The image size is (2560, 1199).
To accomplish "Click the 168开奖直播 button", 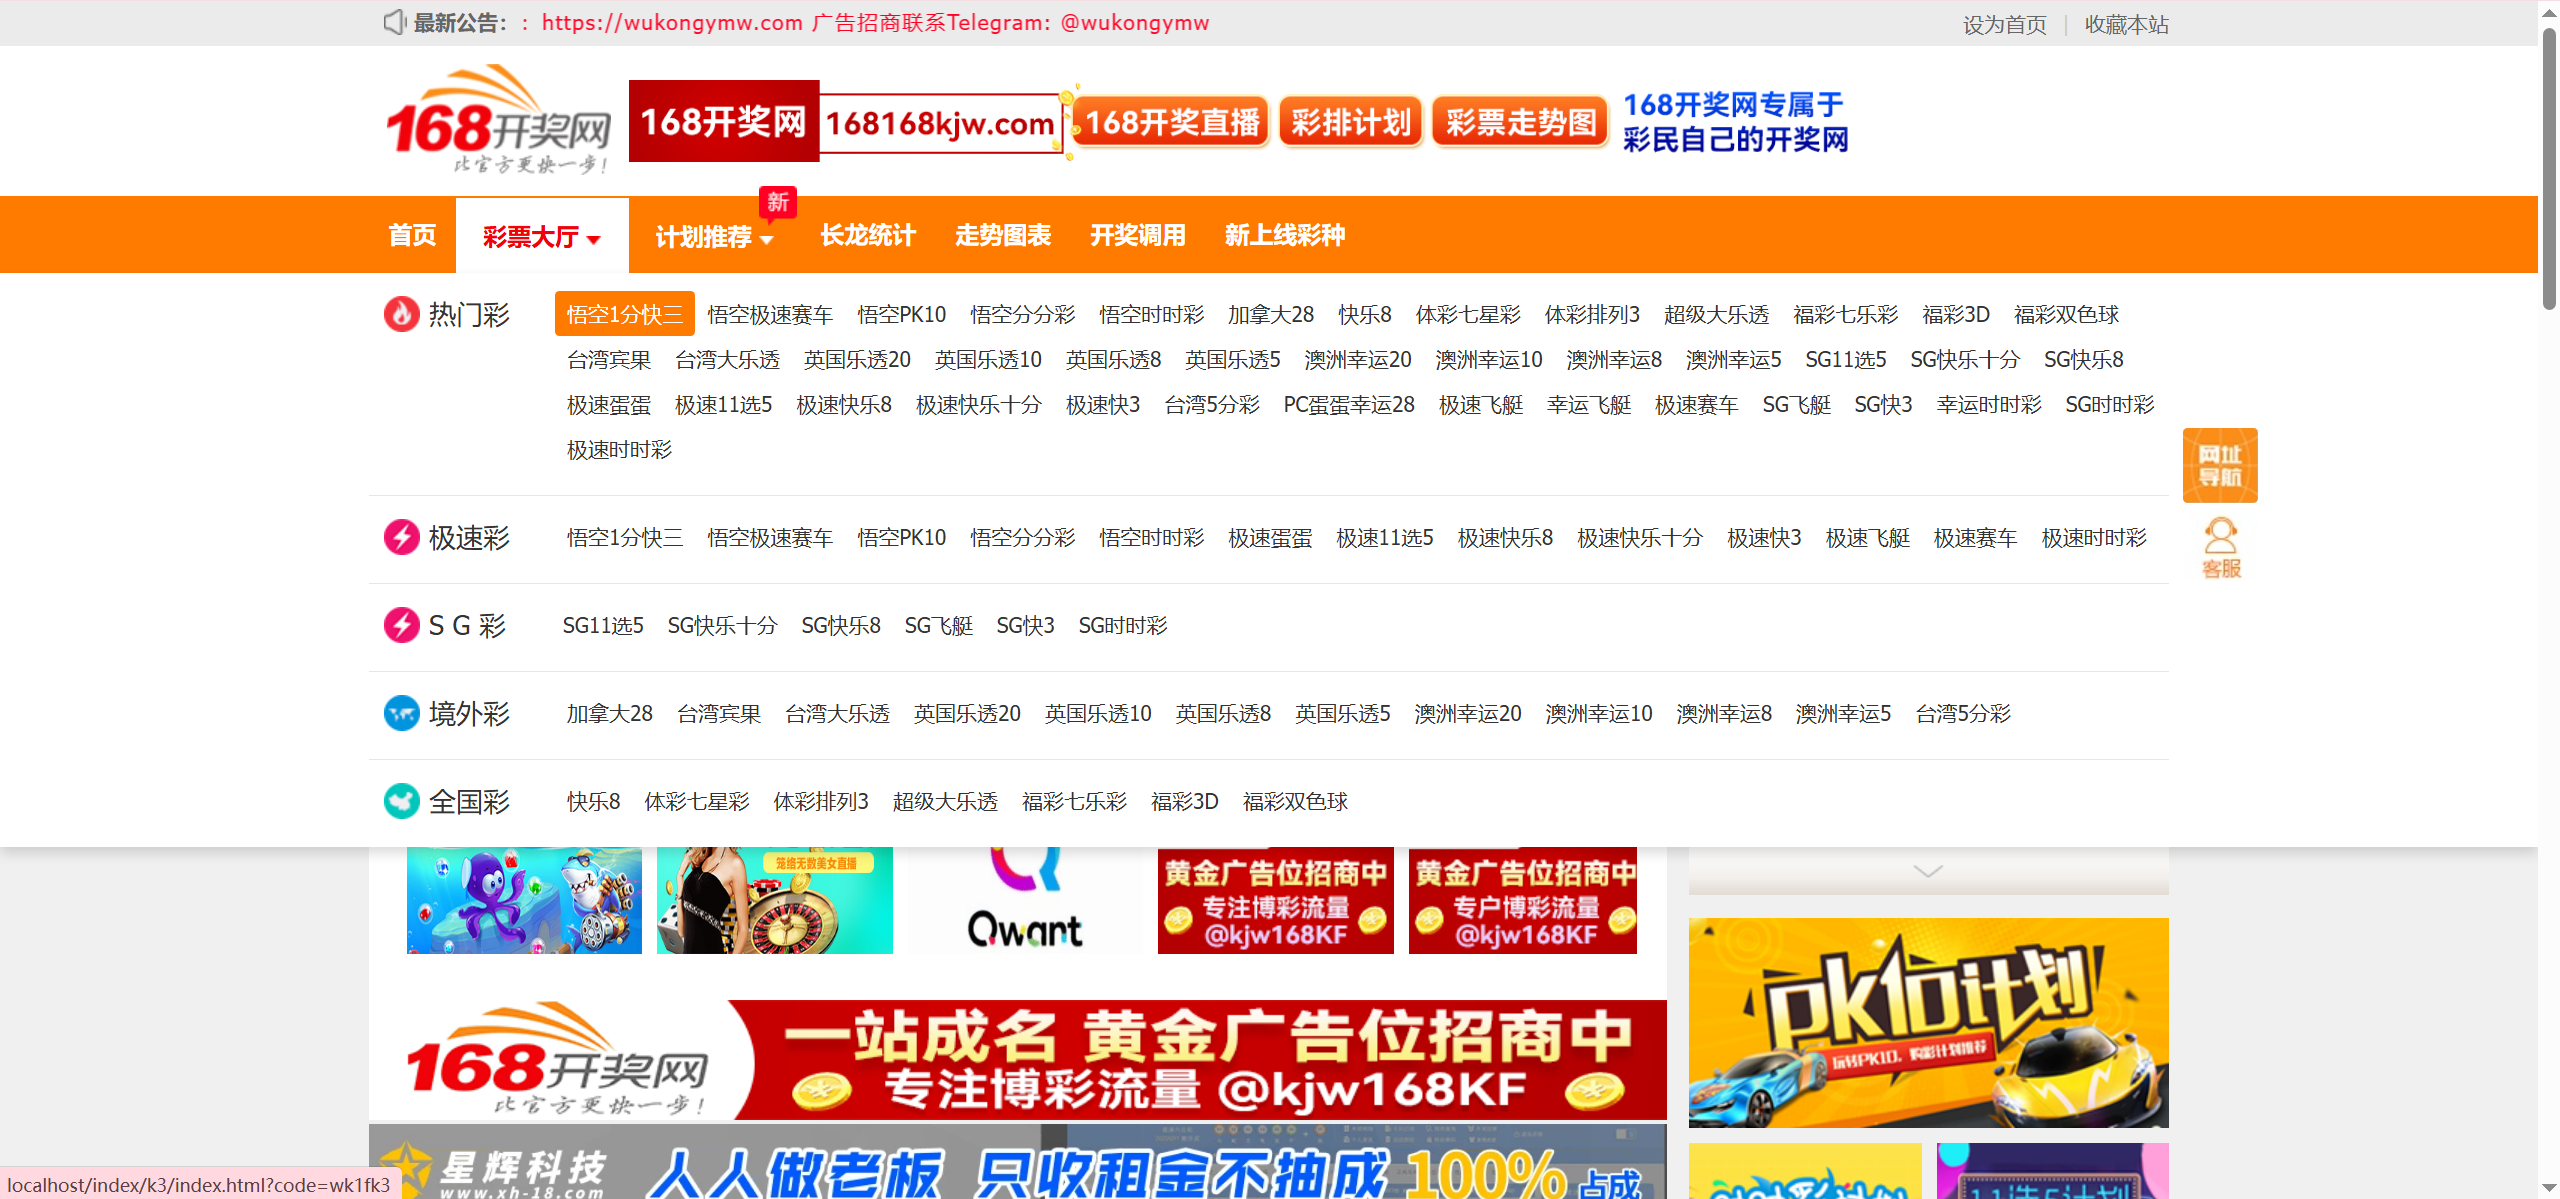I will (x=1171, y=123).
